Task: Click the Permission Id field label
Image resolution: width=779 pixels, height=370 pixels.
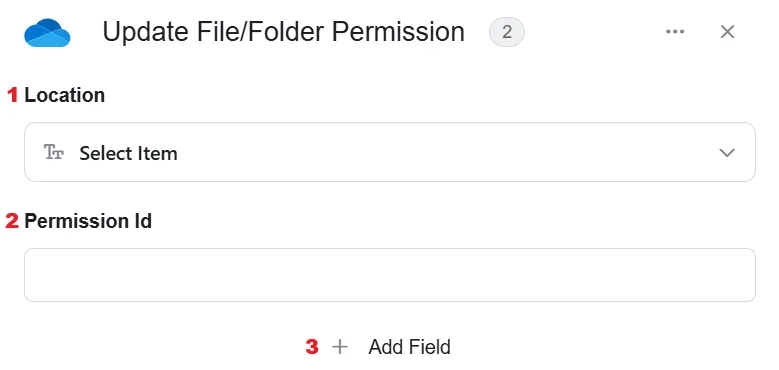Action: pyautogui.click(x=88, y=221)
